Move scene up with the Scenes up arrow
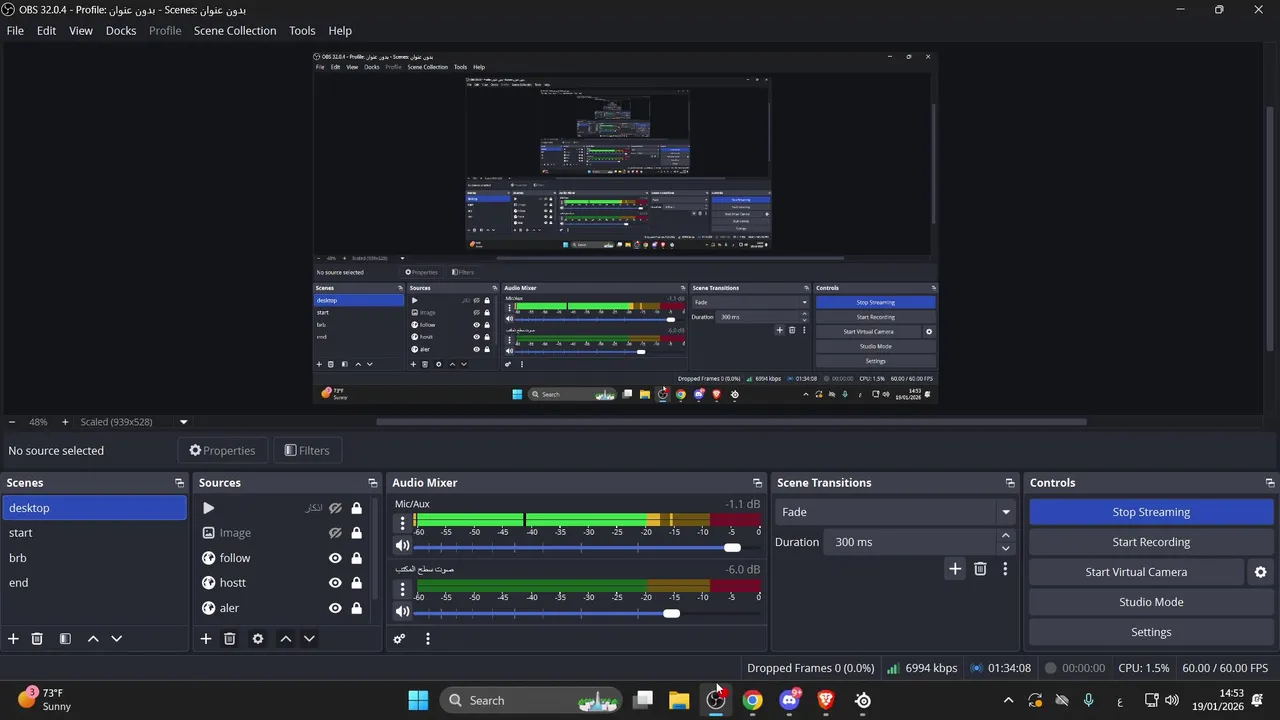Image resolution: width=1280 pixels, height=720 pixels. (93, 639)
